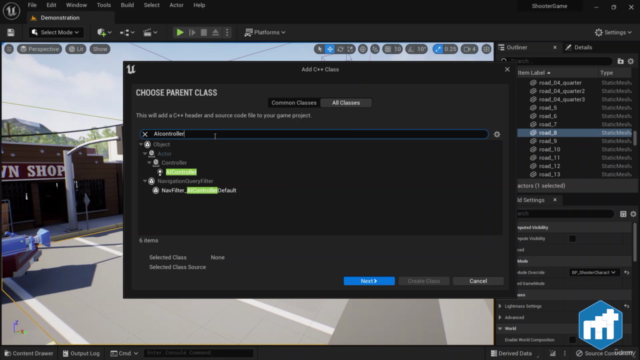The width and height of the screenshot is (640, 360).
Task: Open the Content Drawer
Action: click(x=29, y=353)
